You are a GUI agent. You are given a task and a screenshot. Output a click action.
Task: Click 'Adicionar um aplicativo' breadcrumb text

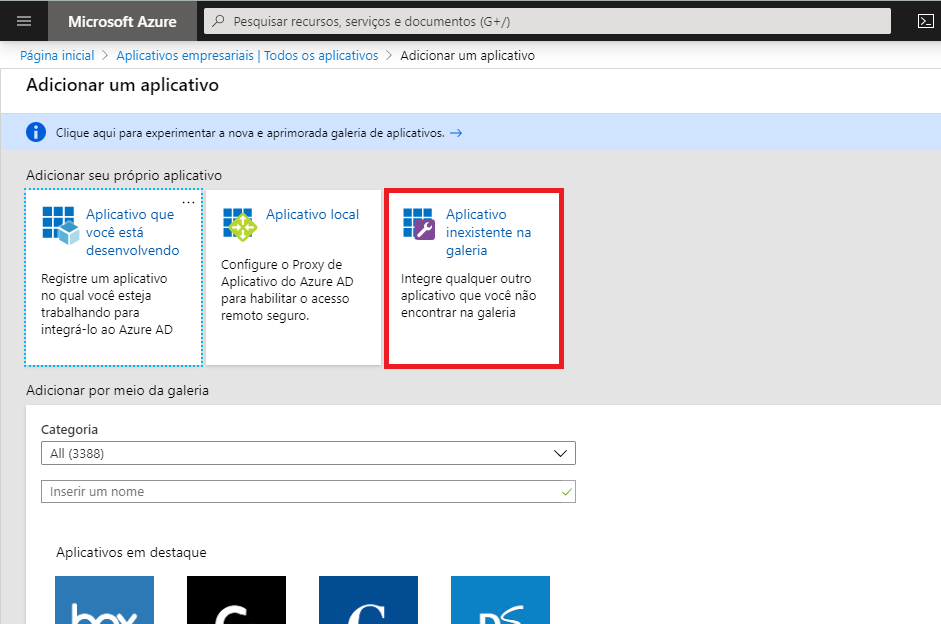(467, 56)
